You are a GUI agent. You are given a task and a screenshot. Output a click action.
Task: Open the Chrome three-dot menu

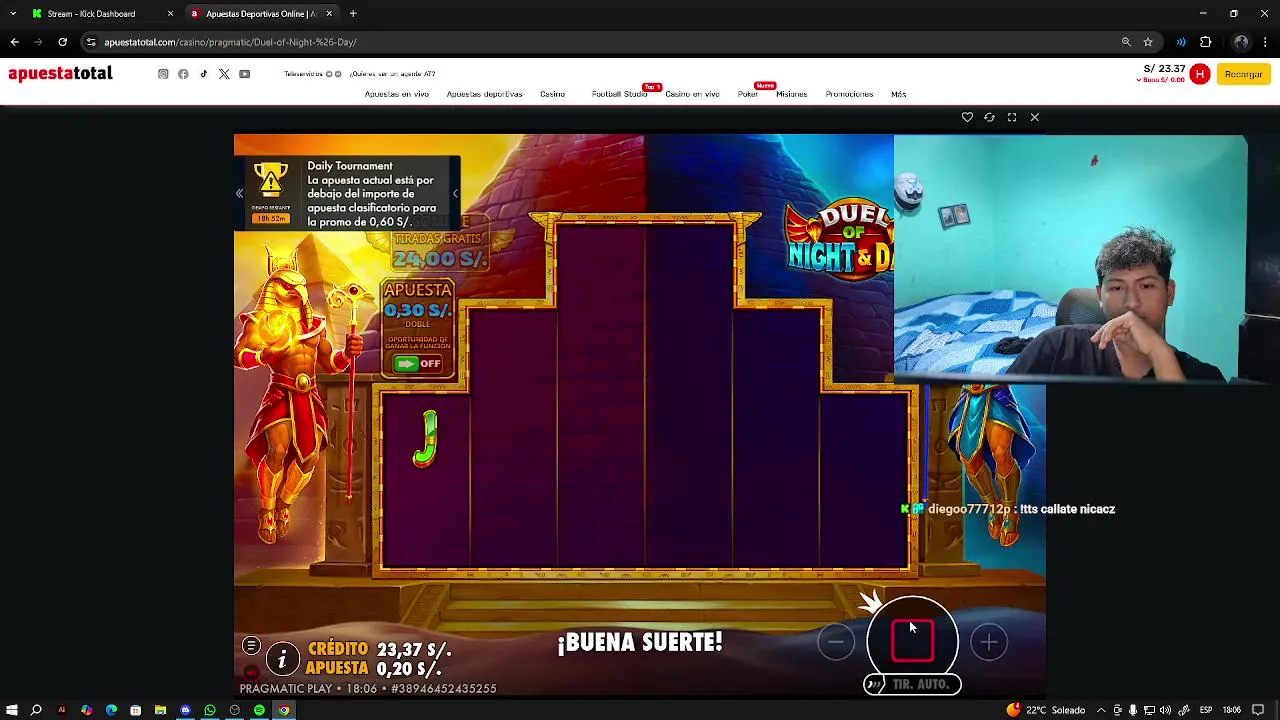coord(1266,42)
